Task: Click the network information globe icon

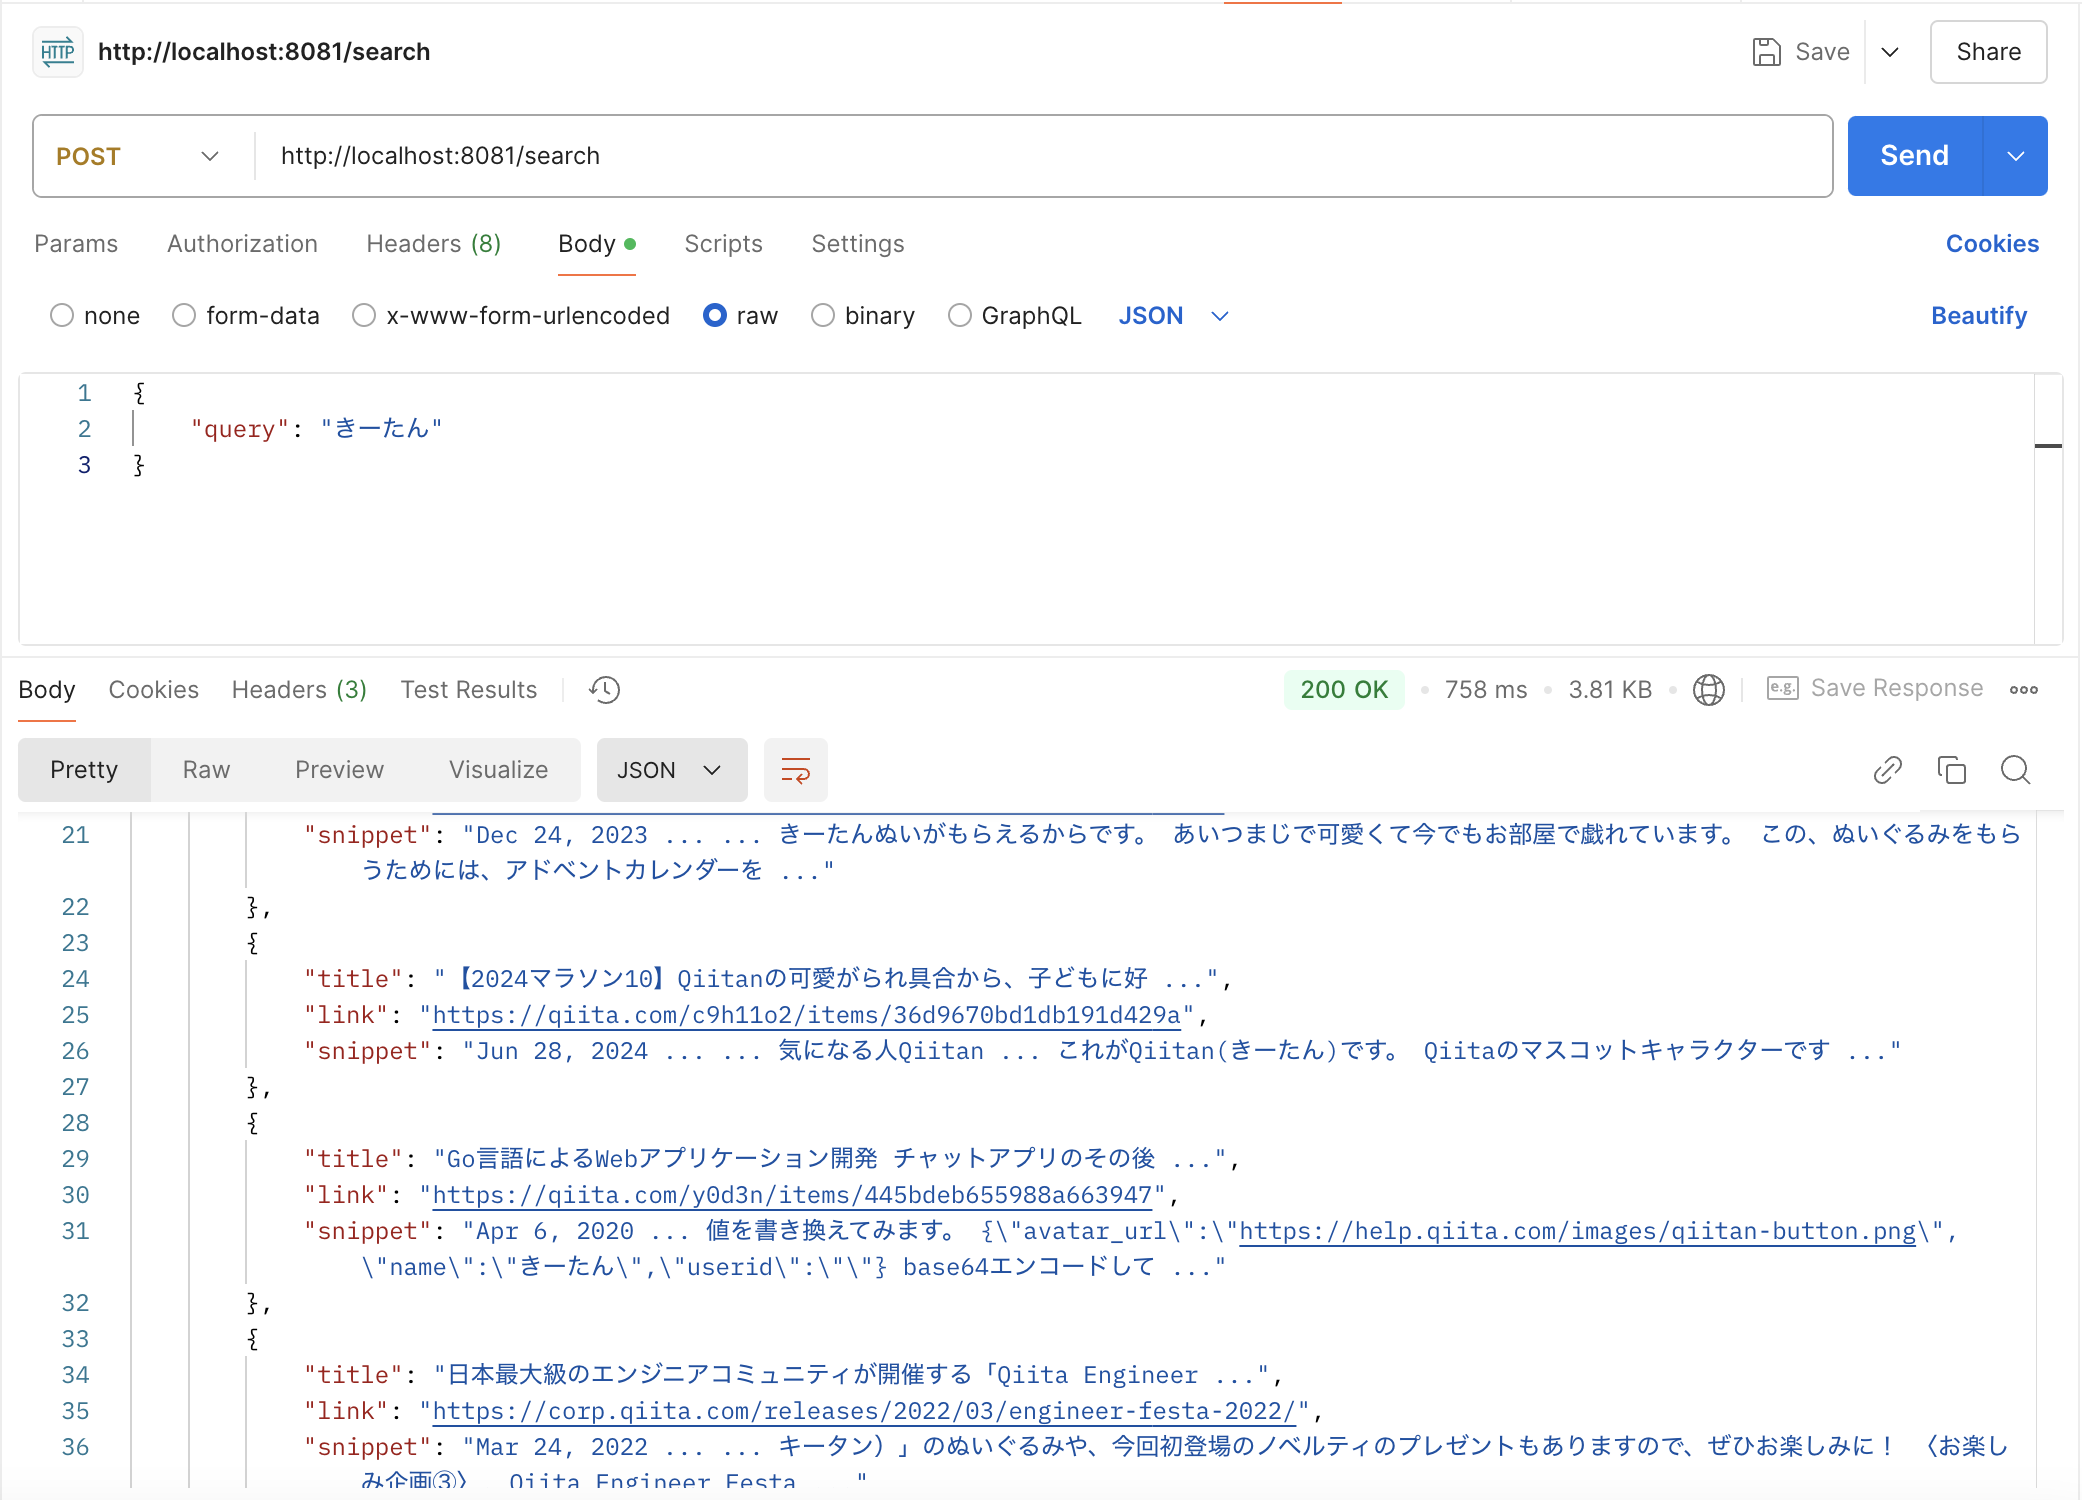Action: tap(1709, 689)
